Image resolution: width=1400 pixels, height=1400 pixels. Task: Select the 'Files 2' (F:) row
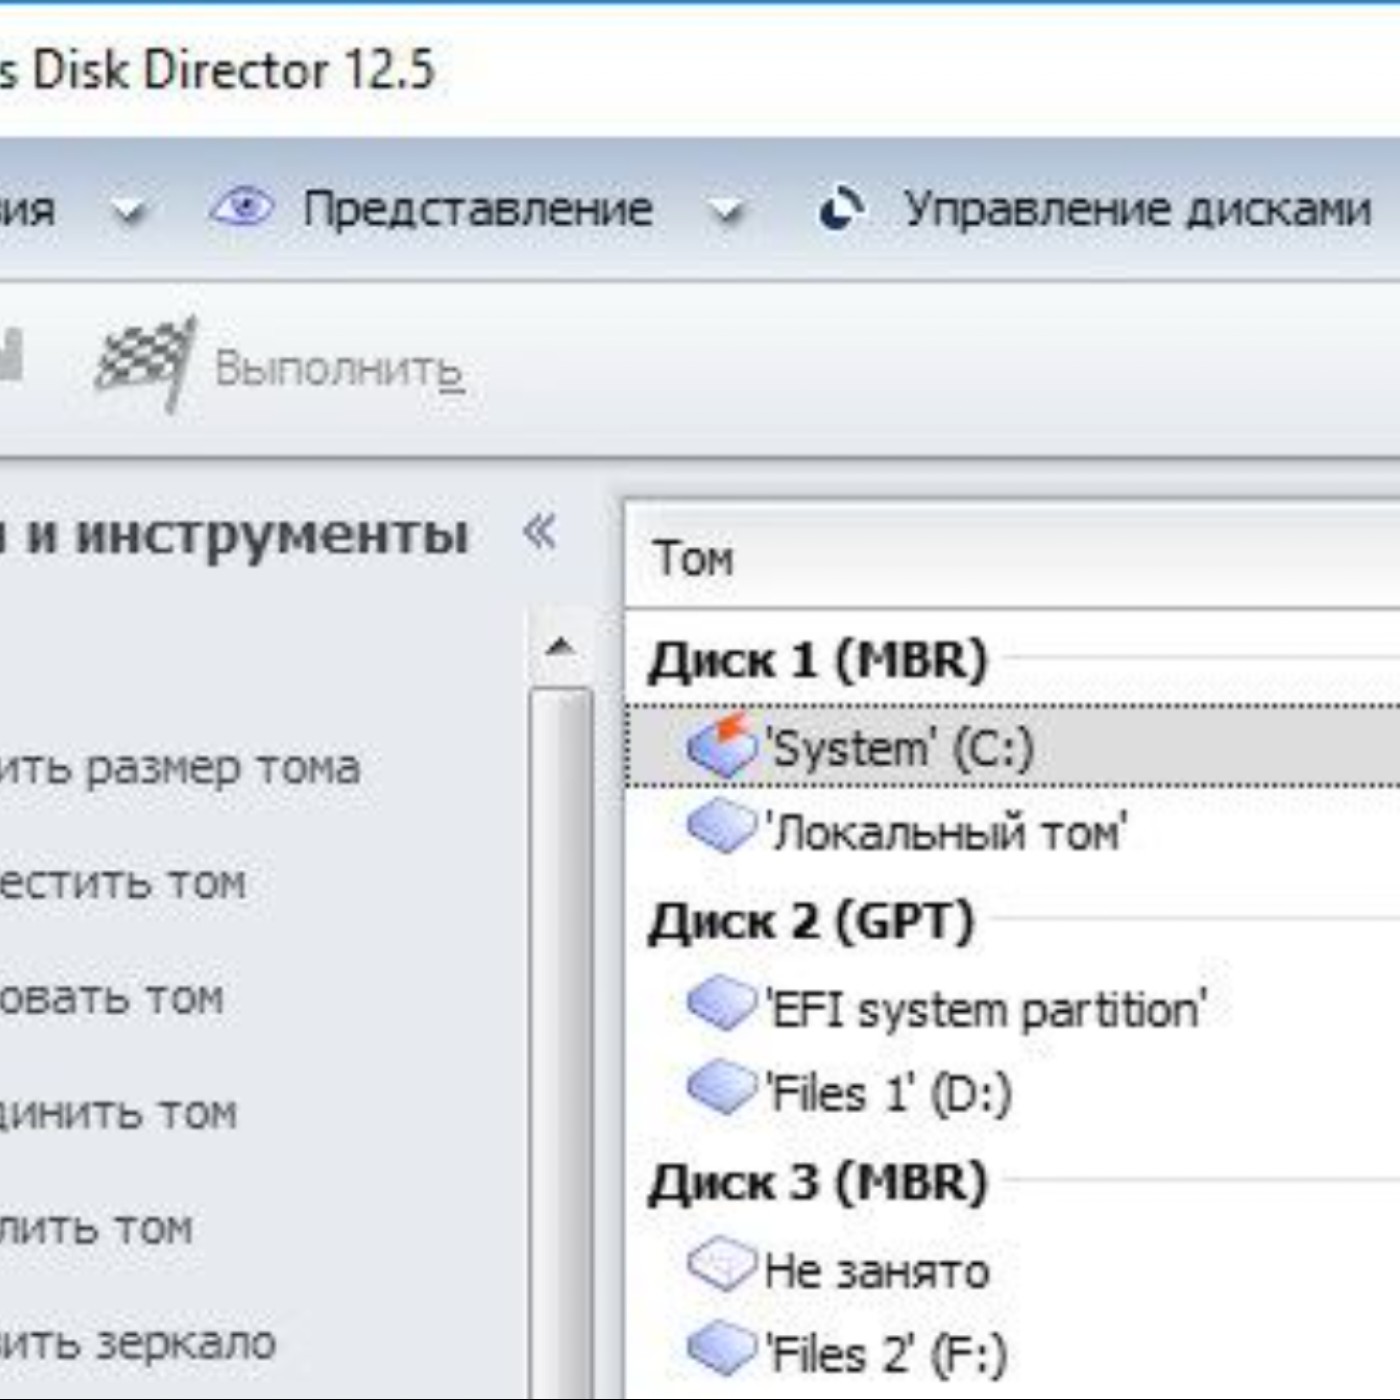(1012, 1355)
